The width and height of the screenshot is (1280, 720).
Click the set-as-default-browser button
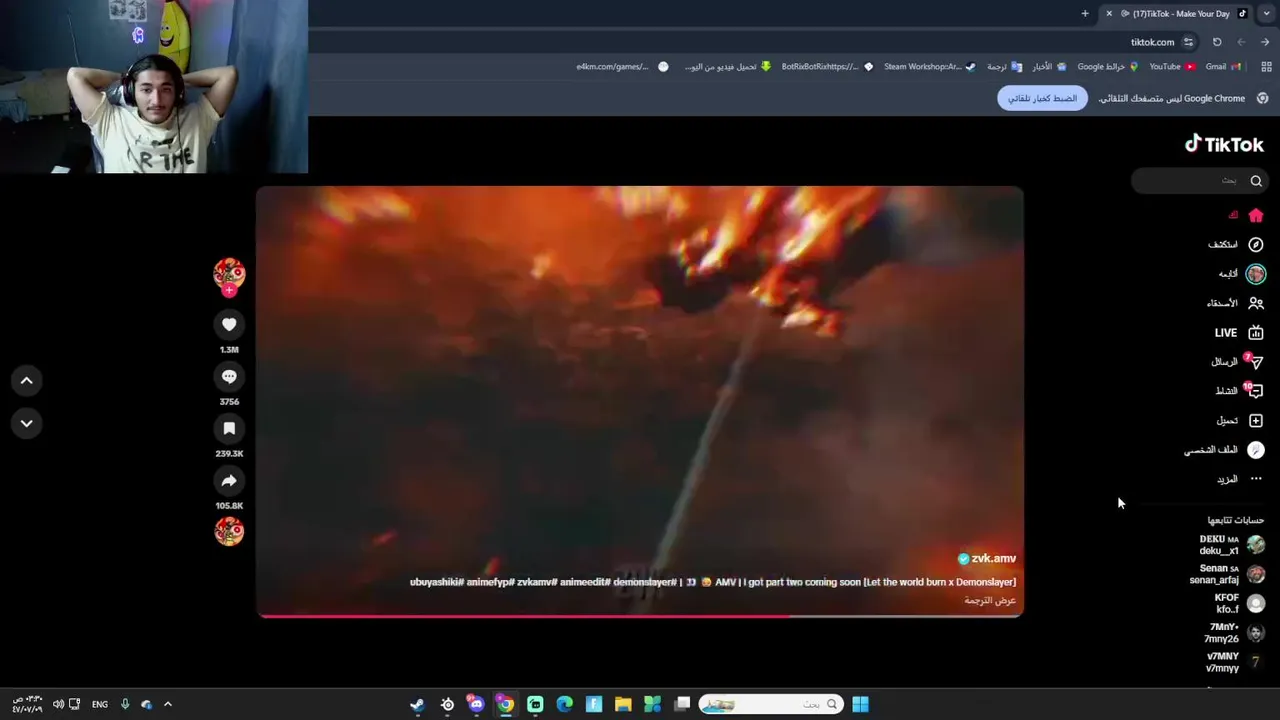1042,98
